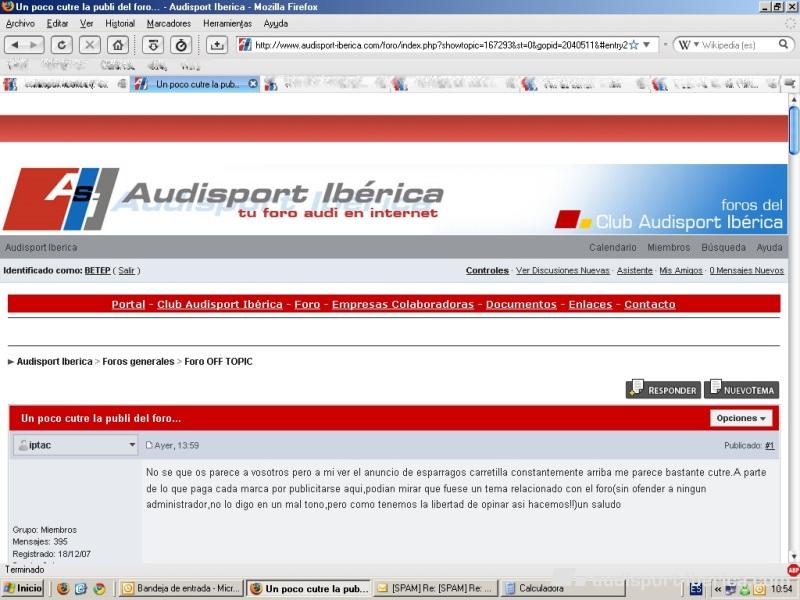Click the upload-tray toolbar button
The image size is (800, 600).
tap(217, 45)
